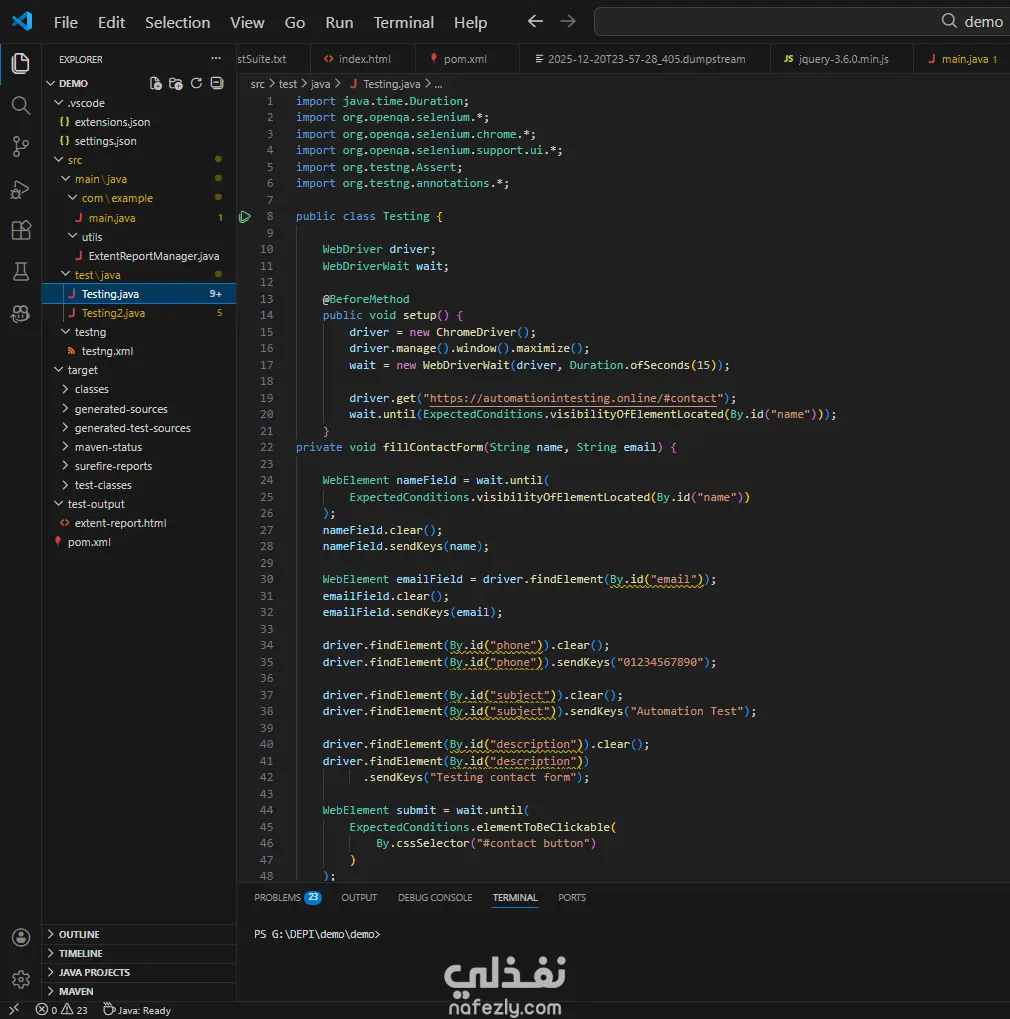Click the New File icon in Explorer

(155, 83)
